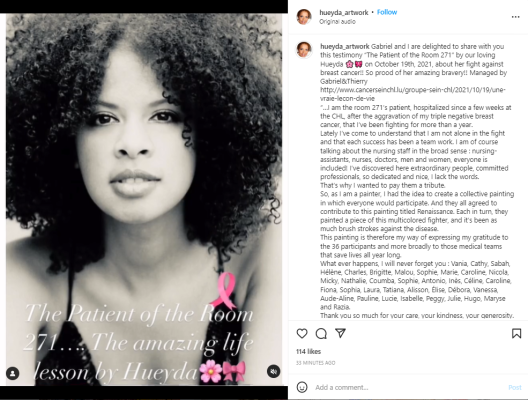Open the three-dot more options menu
The image size is (528, 400).
516,17
